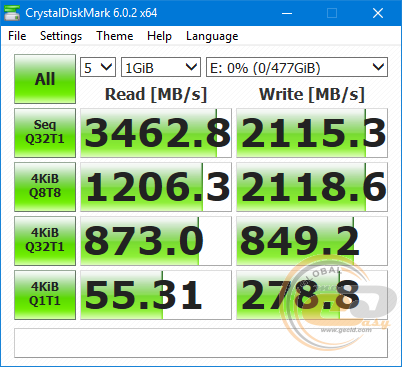
Task: Click the Read [MB/s] column header
Action: click(156, 94)
